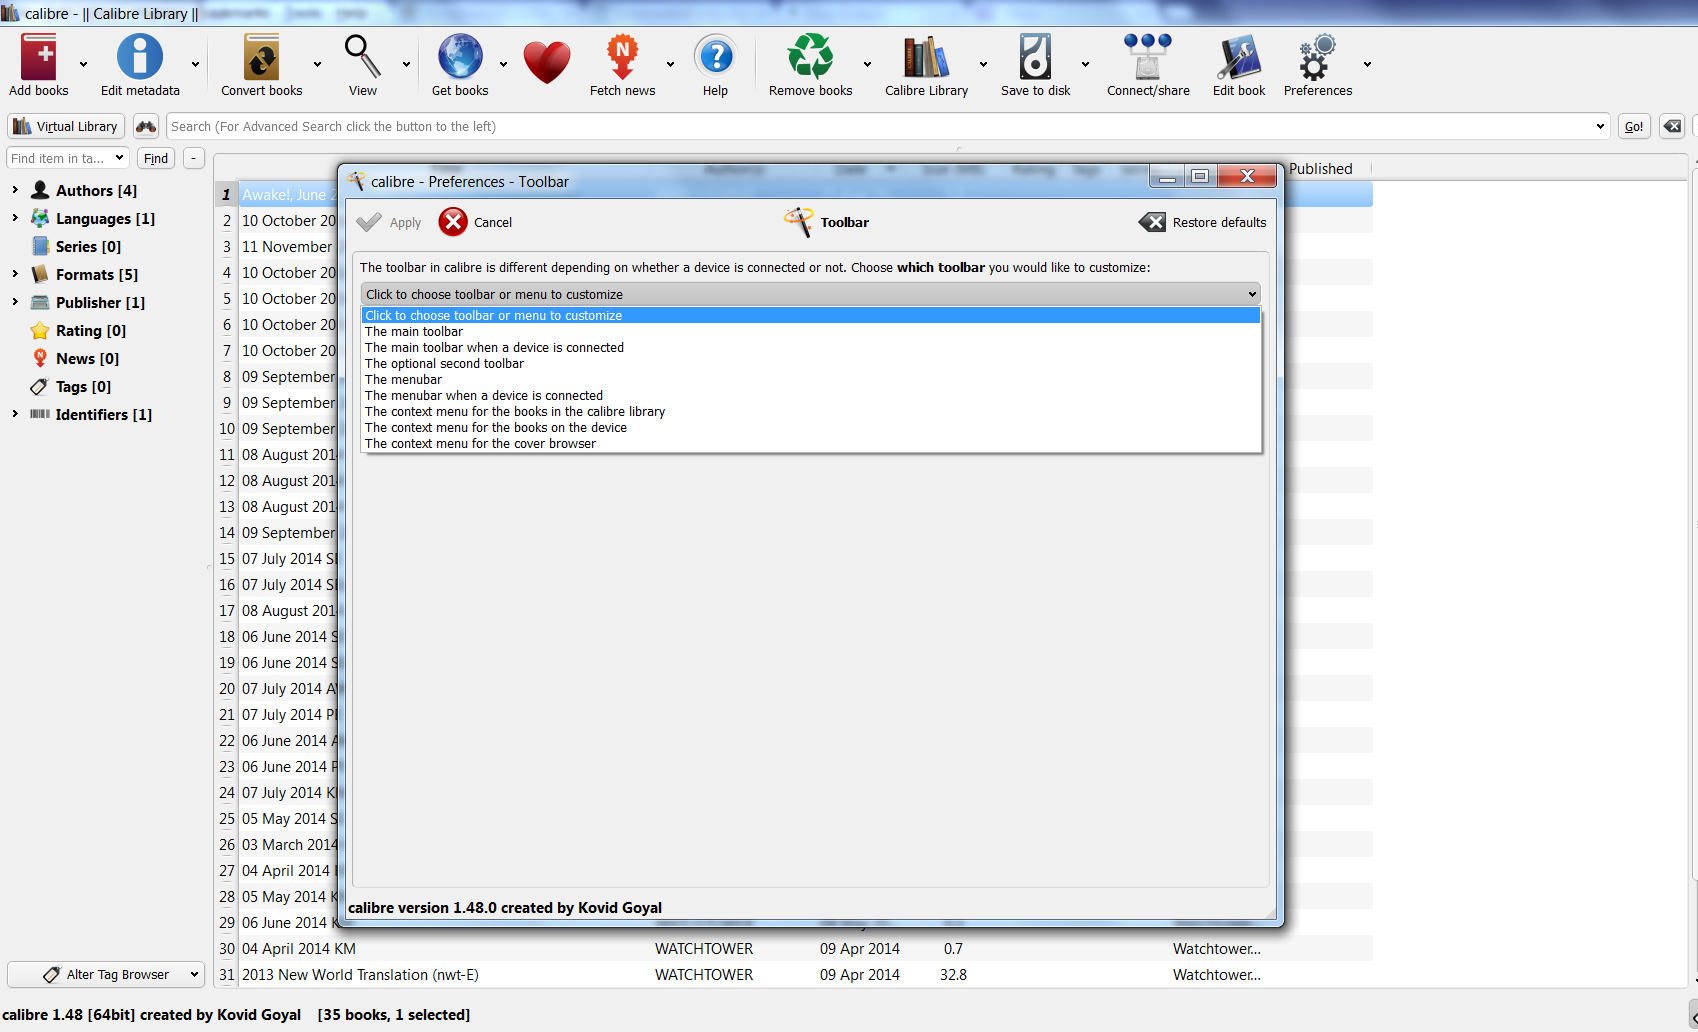
Task: Open the Find item in tag browser combo
Action: [x=67, y=158]
